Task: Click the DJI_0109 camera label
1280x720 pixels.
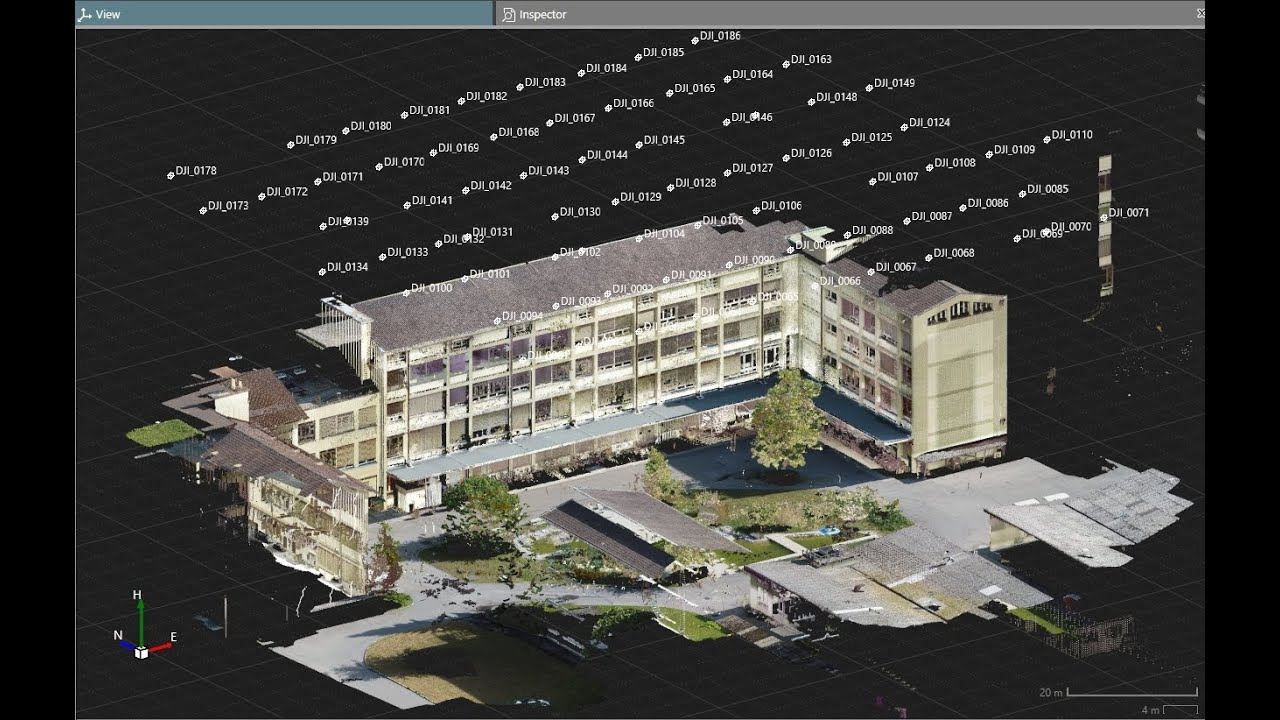Action: coord(1015,149)
